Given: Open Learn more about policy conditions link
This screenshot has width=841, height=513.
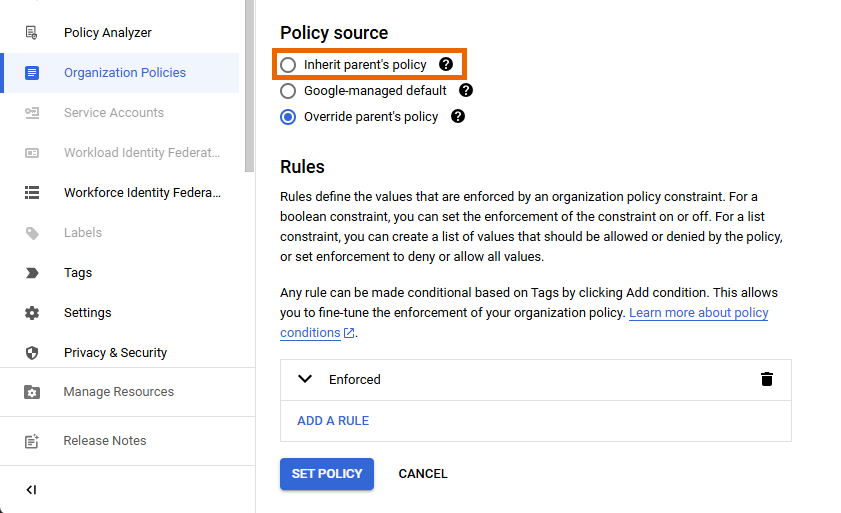Looking at the screenshot, I should click(698, 313).
